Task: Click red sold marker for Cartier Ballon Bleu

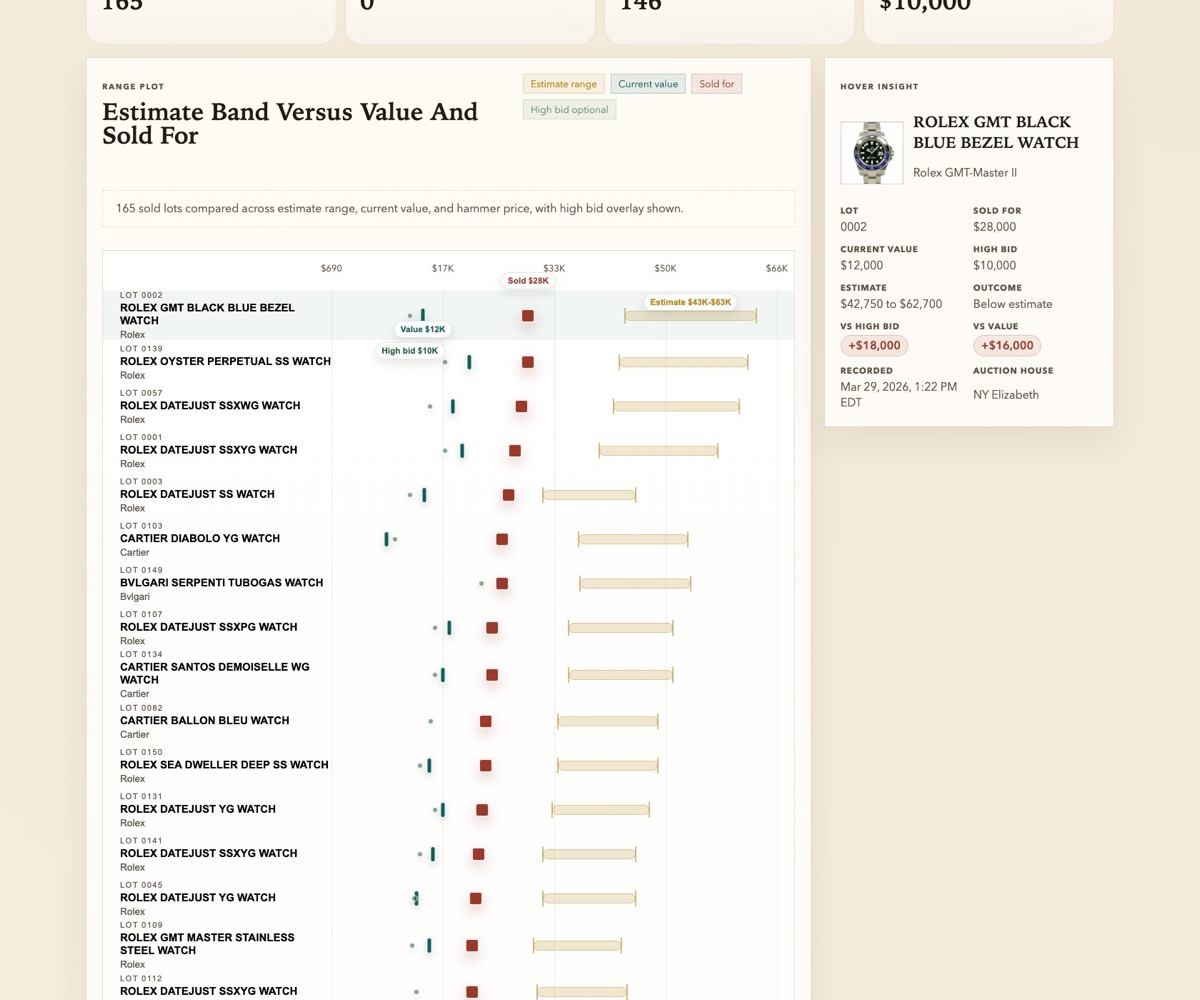Action: [485, 721]
